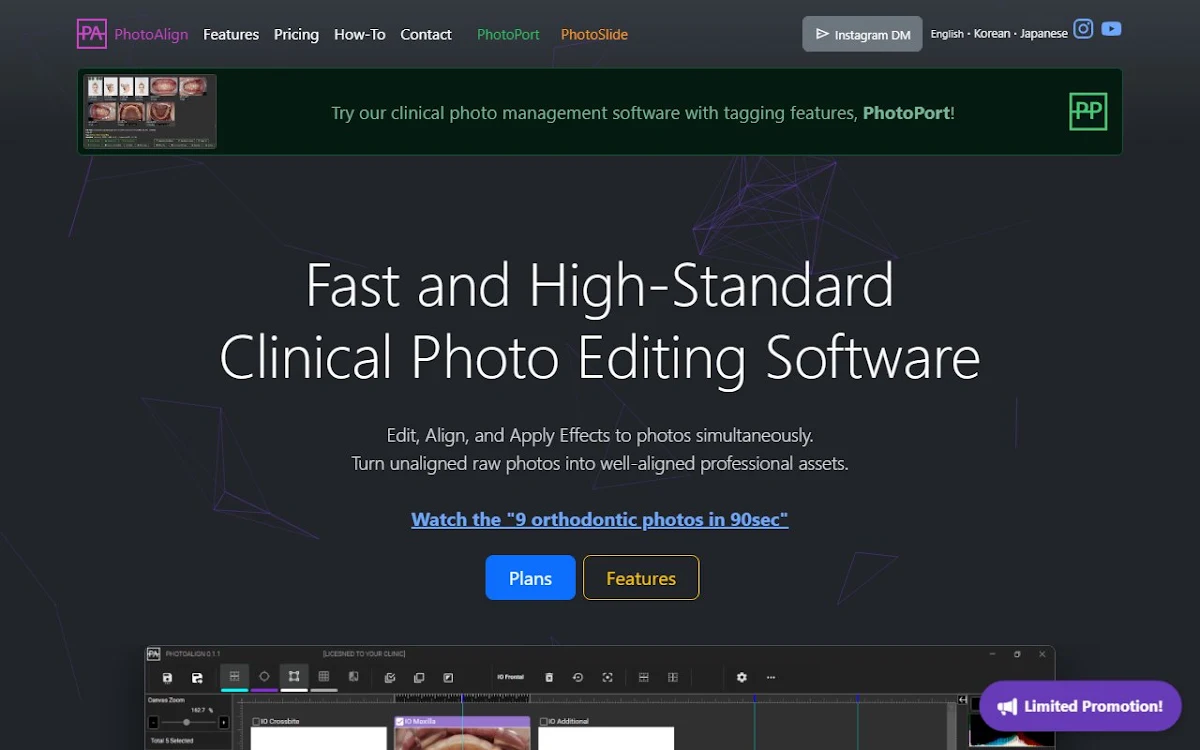Open the YouTube icon link
The image size is (1200, 750).
(1111, 29)
